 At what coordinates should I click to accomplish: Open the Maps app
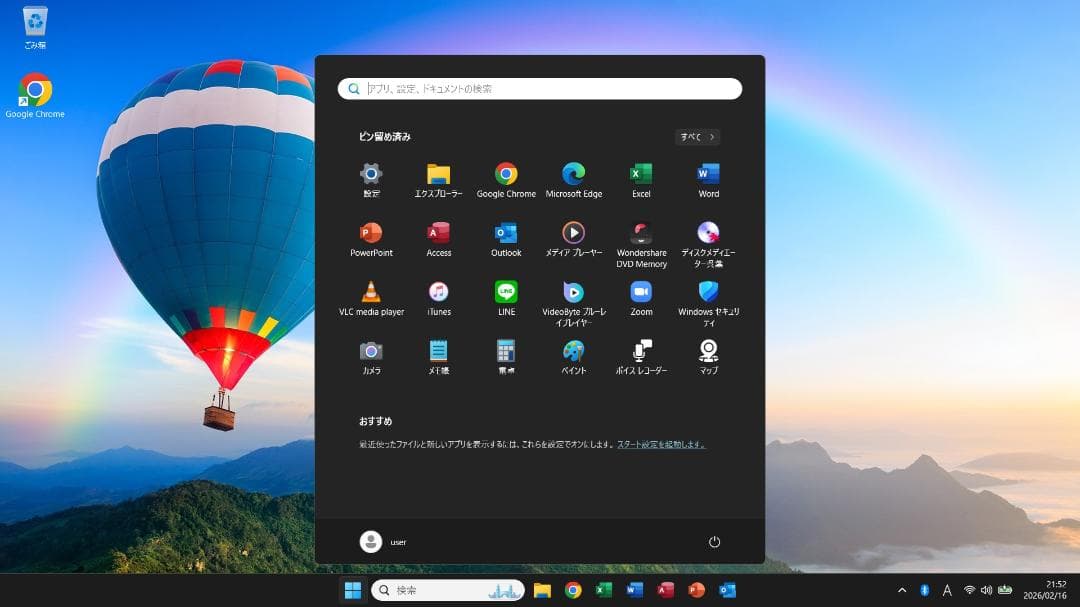click(x=709, y=358)
